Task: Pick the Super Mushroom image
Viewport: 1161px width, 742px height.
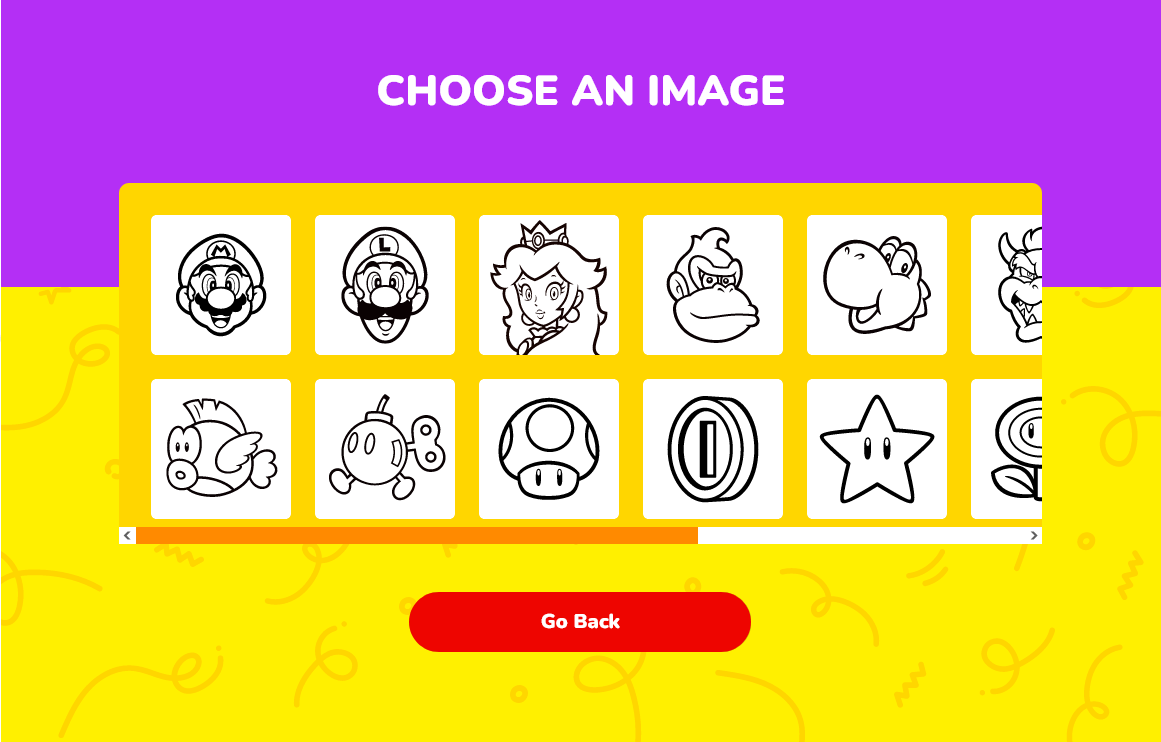Action: point(549,449)
